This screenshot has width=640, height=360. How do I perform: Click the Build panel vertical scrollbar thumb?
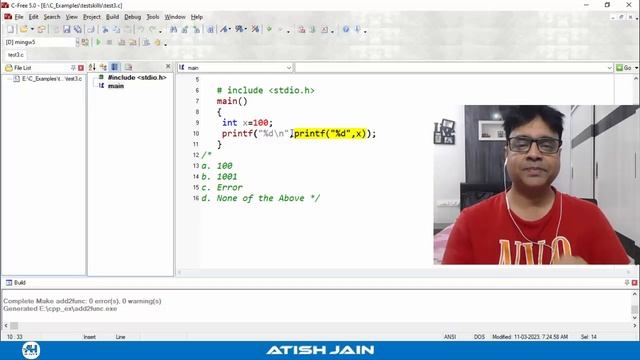pos(634,309)
